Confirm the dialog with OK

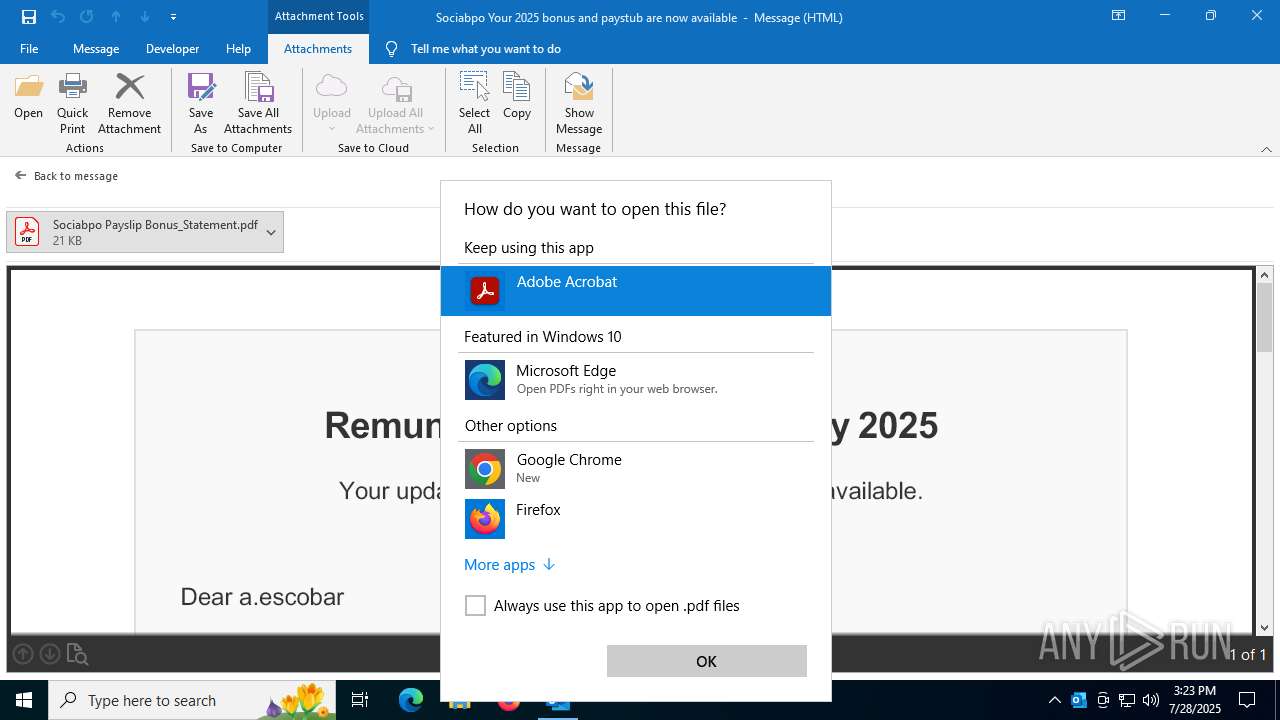point(706,661)
